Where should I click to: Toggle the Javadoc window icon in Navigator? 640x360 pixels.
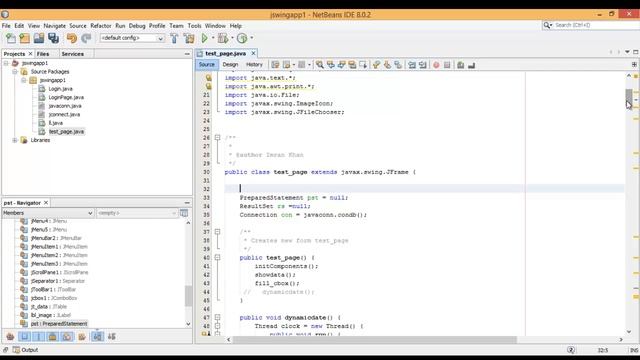184,213
